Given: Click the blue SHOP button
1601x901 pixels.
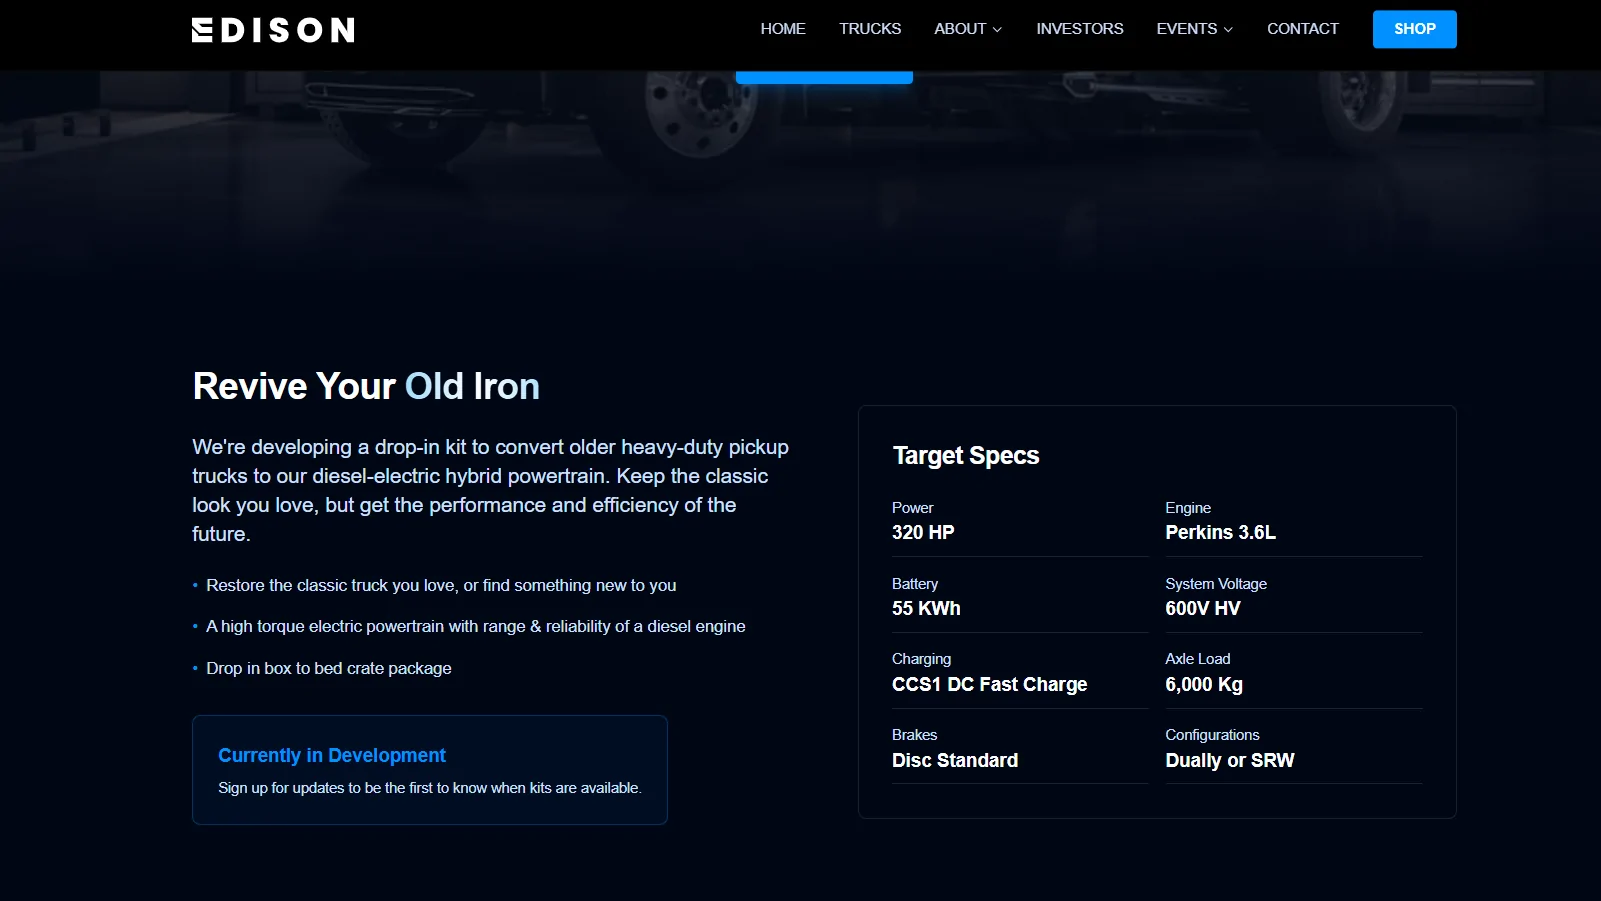Looking at the screenshot, I should pos(1413,29).
